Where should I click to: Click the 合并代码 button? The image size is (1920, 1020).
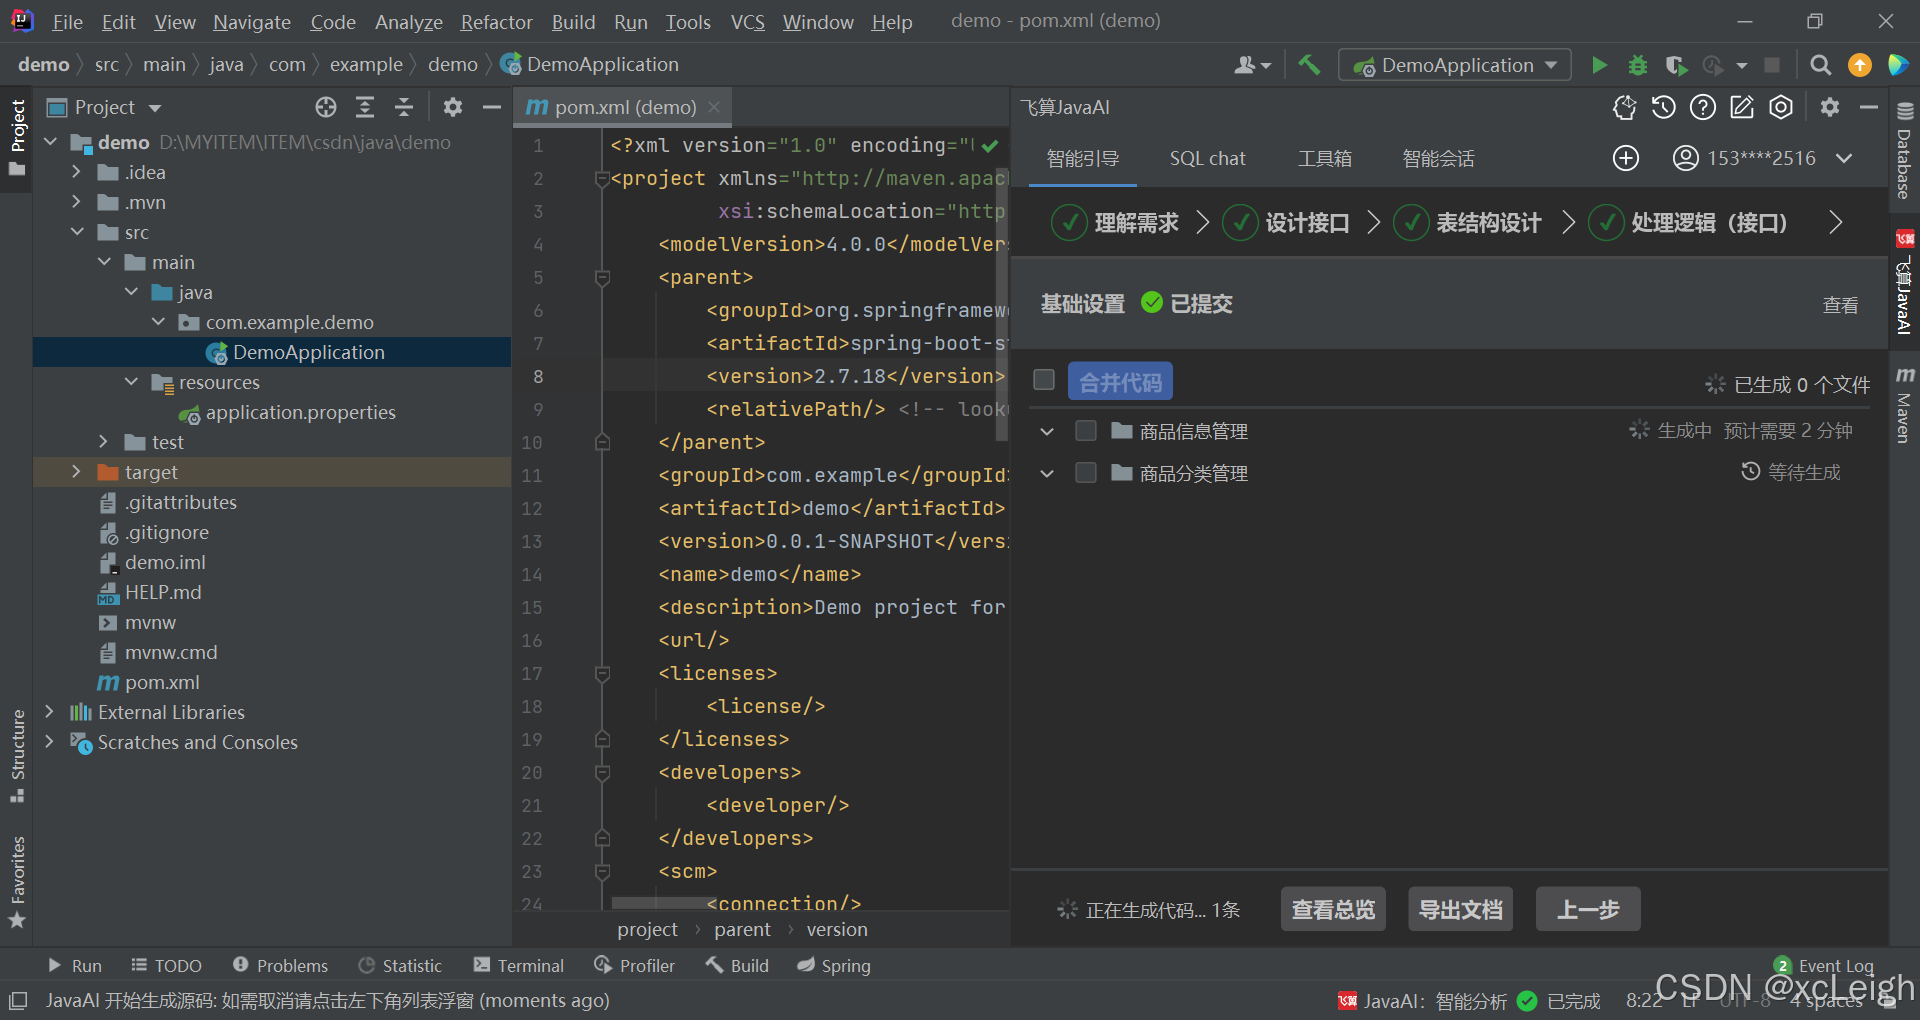1120,382
